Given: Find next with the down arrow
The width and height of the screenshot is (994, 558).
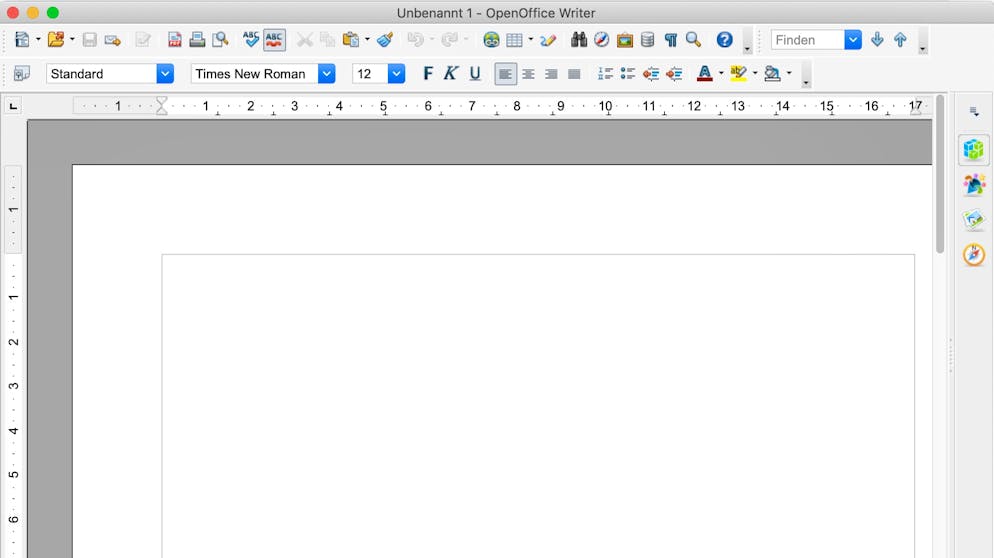Looking at the screenshot, I should point(877,40).
